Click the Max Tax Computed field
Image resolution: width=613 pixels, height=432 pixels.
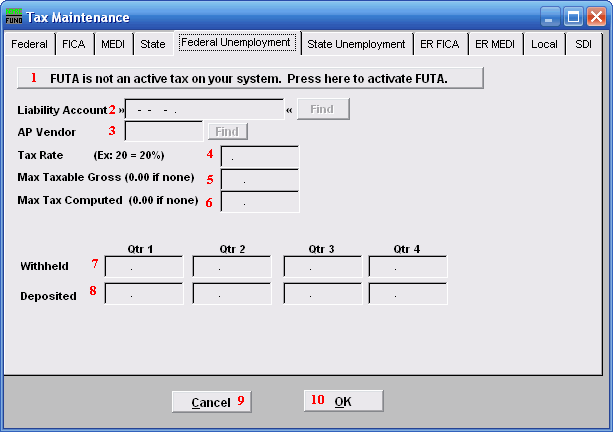[259, 202]
